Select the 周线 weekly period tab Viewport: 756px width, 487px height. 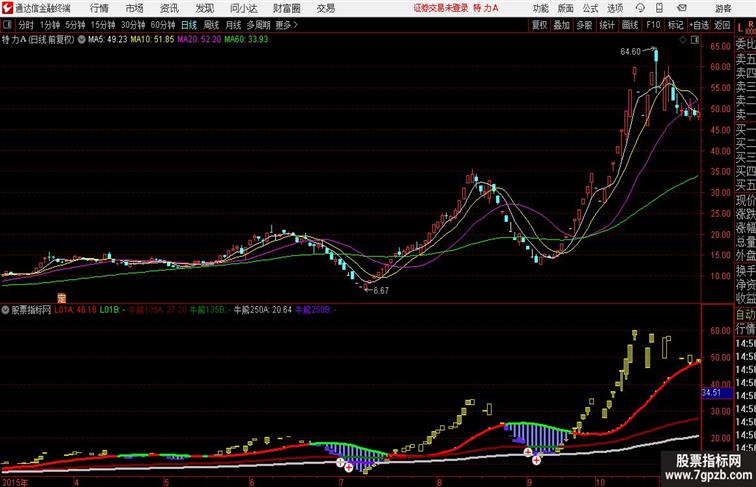tap(211, 25)
